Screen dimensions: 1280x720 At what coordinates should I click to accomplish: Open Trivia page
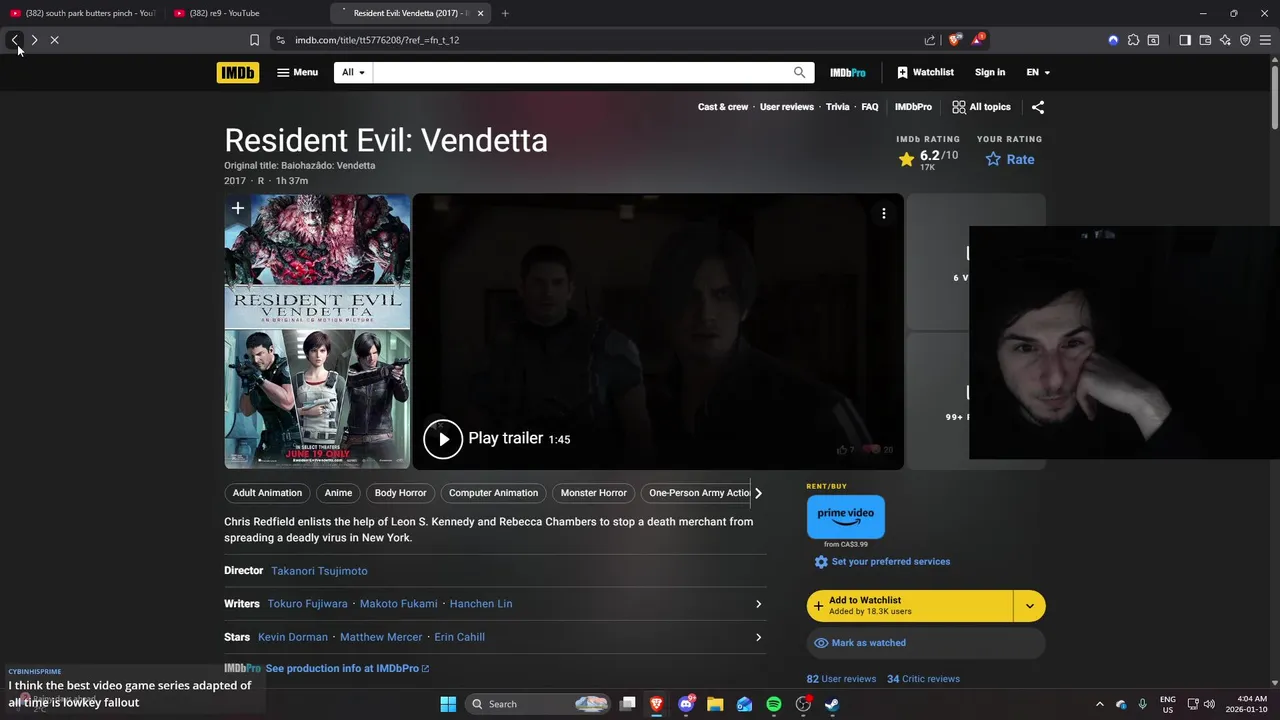[838, 107]
